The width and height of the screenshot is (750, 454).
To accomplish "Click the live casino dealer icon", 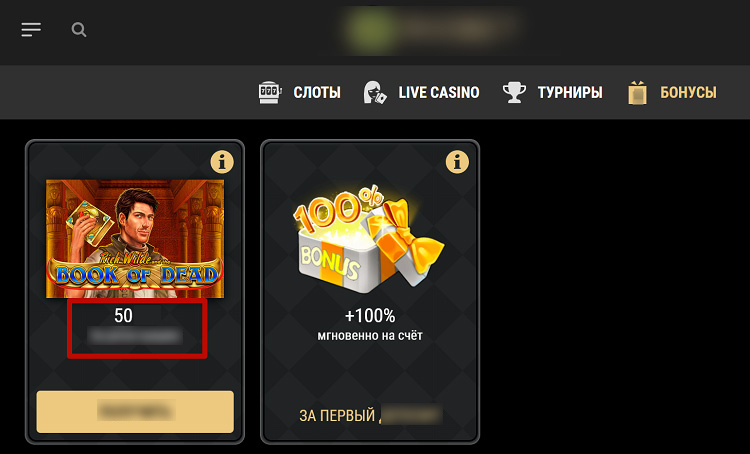I will coord(375,92).
